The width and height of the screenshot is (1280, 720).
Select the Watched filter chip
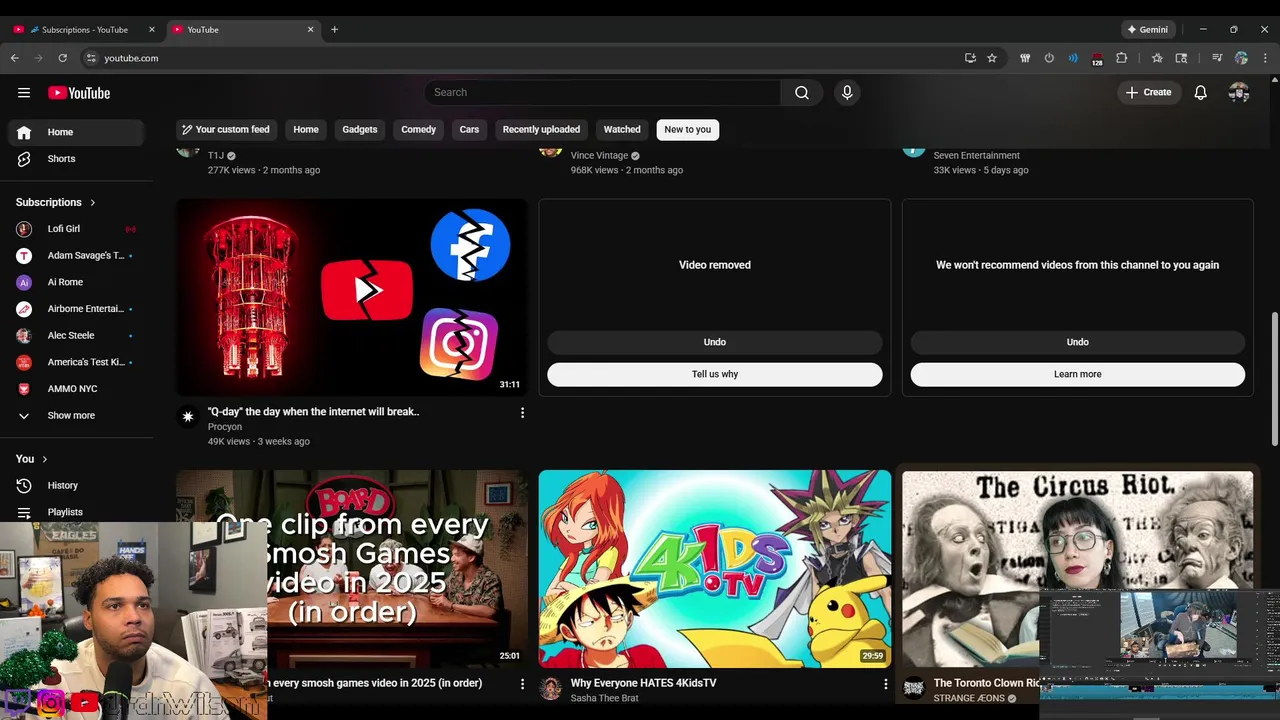pos(622,130)
